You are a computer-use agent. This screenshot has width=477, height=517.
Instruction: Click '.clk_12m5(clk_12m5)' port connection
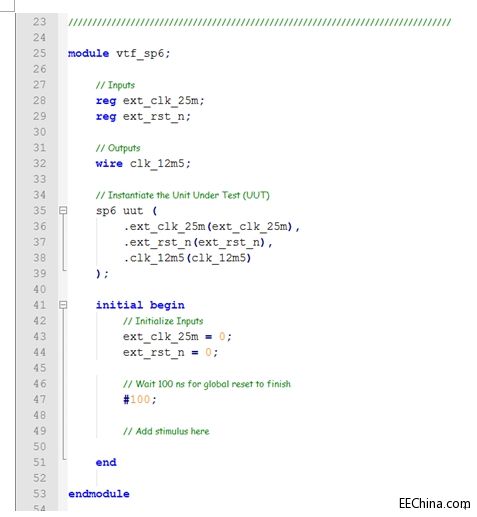click(x=187, y=258)
